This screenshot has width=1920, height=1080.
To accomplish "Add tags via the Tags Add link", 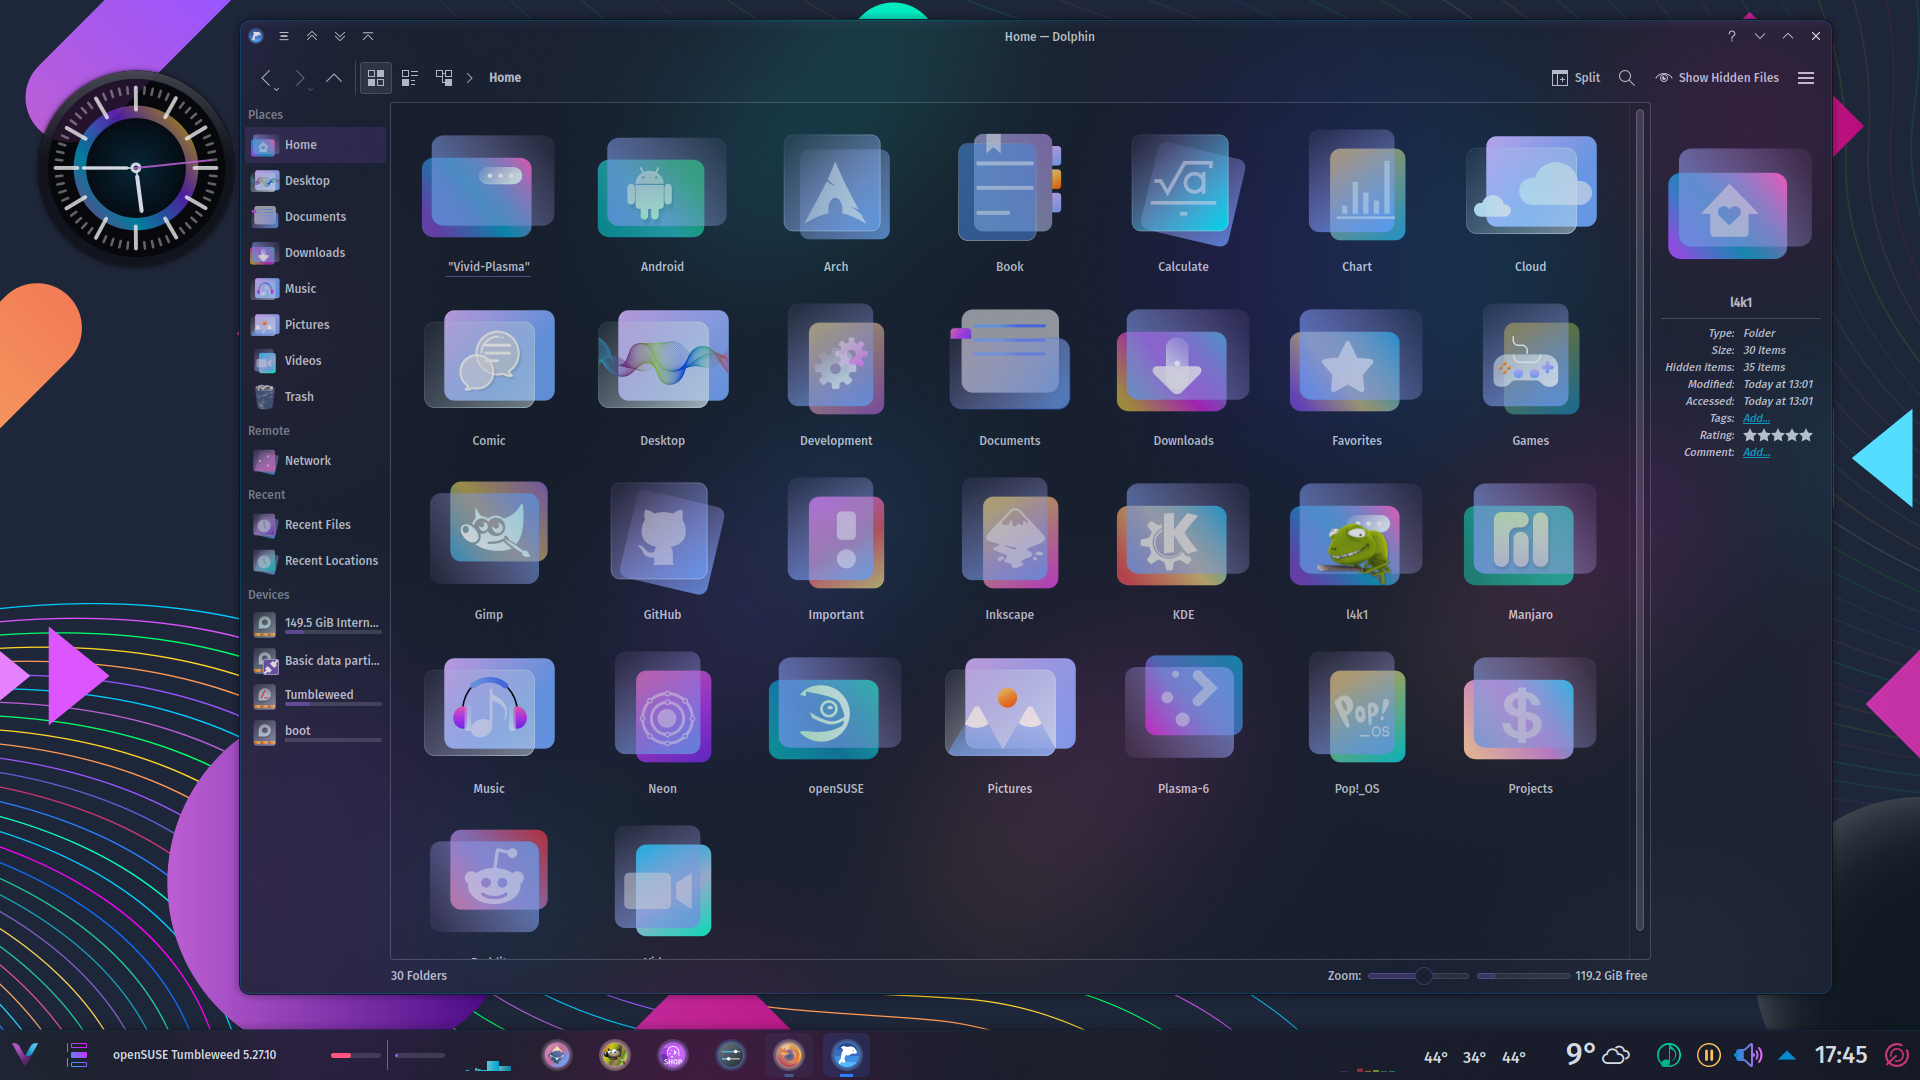I will pos(1756,418).
